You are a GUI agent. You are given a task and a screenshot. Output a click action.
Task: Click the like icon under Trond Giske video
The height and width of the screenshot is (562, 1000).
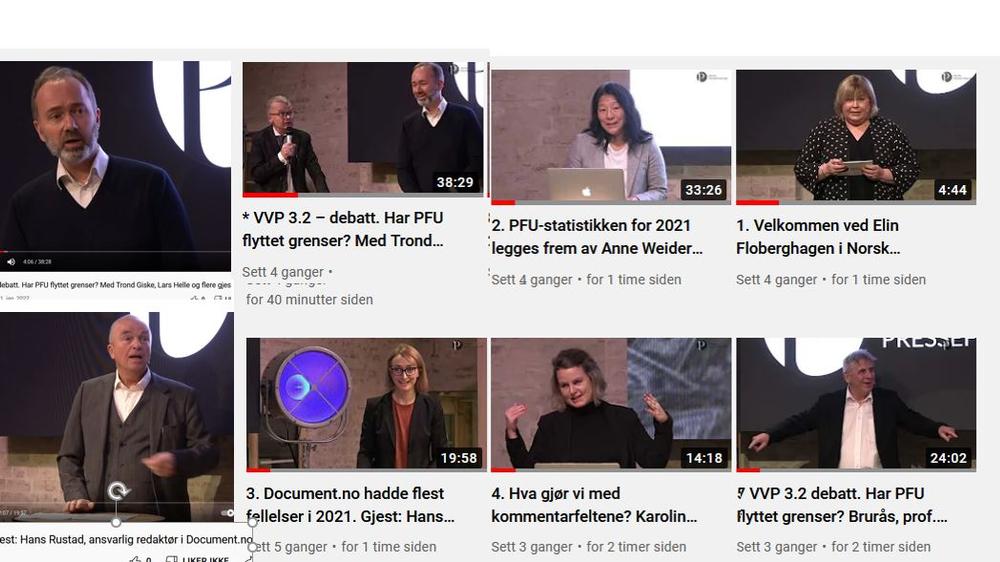(x=195, y=299)
